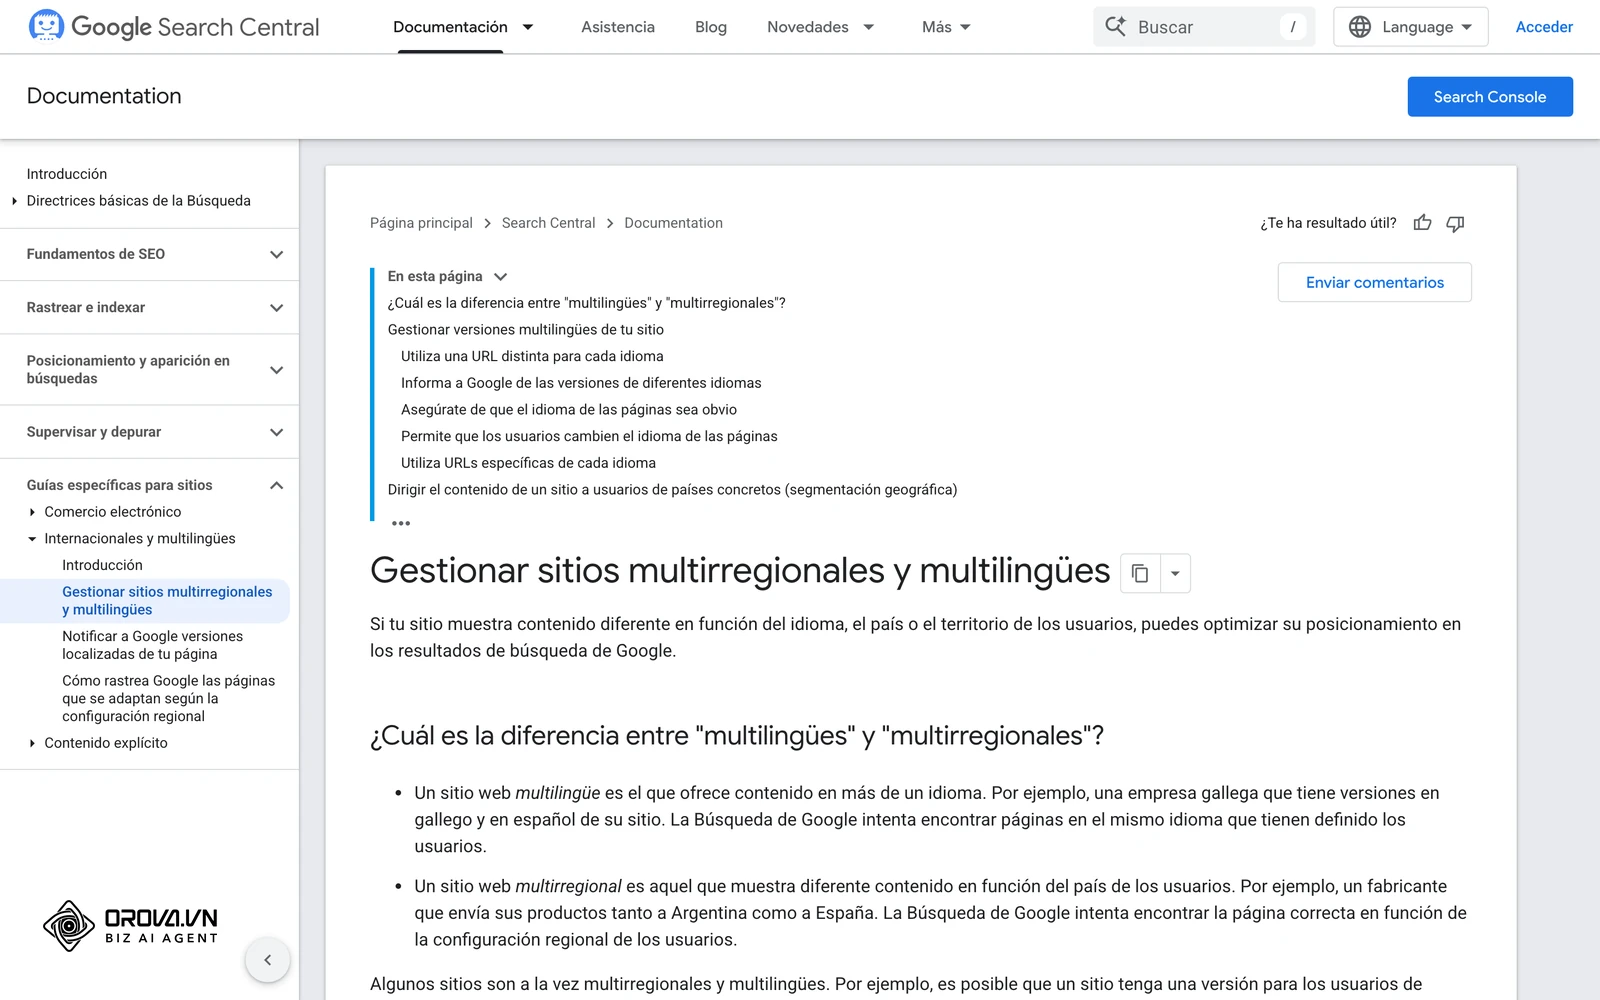Expand Contenido explícito tree item
Image resolution: width=1600 pixels, height=1000 pixels.
coord(32,743)
